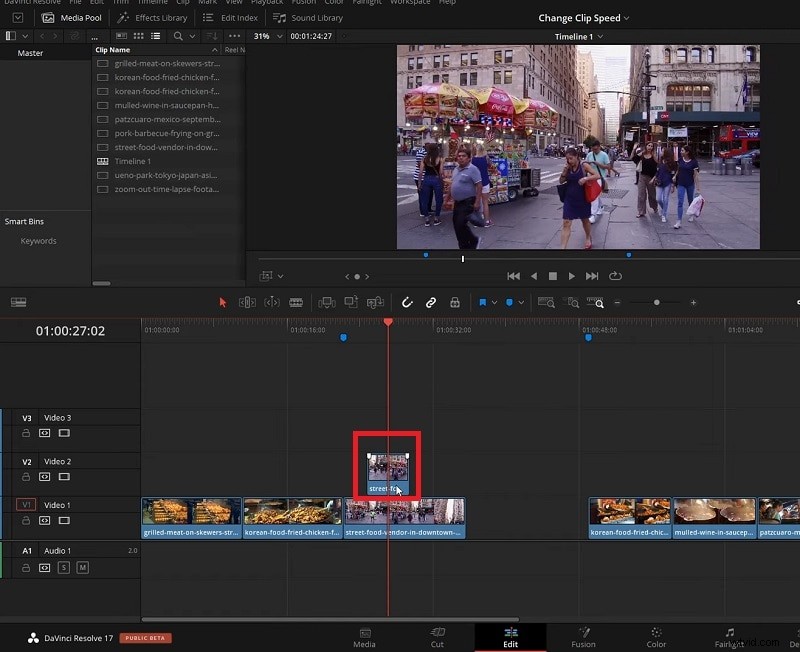The width and height of the screenshot is (800, 652).
Task: Toggle linked selection in the timeline toolbar
Action: click(430, 302)
